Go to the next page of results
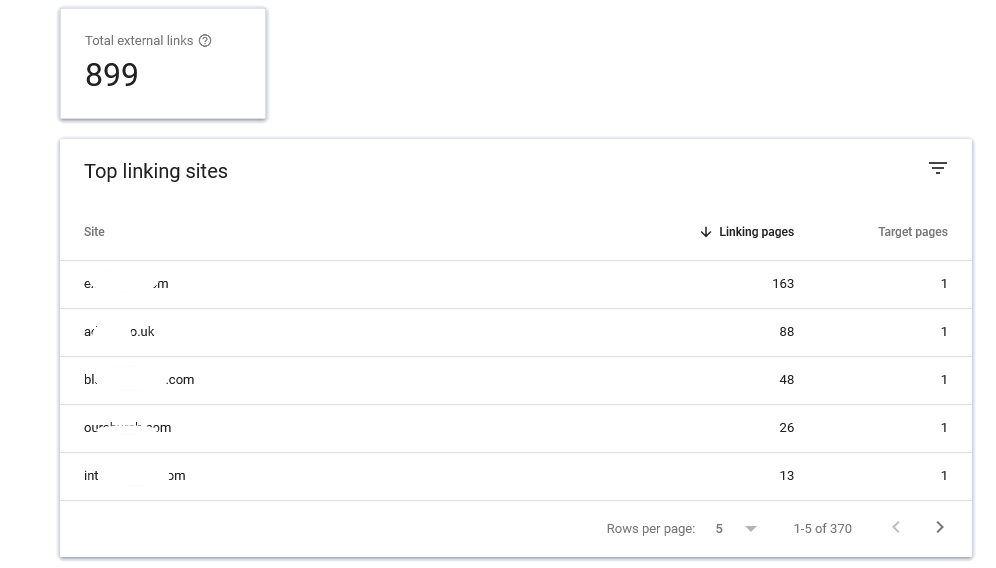Screen dimensions: 996x568 (x=939, y=527)
